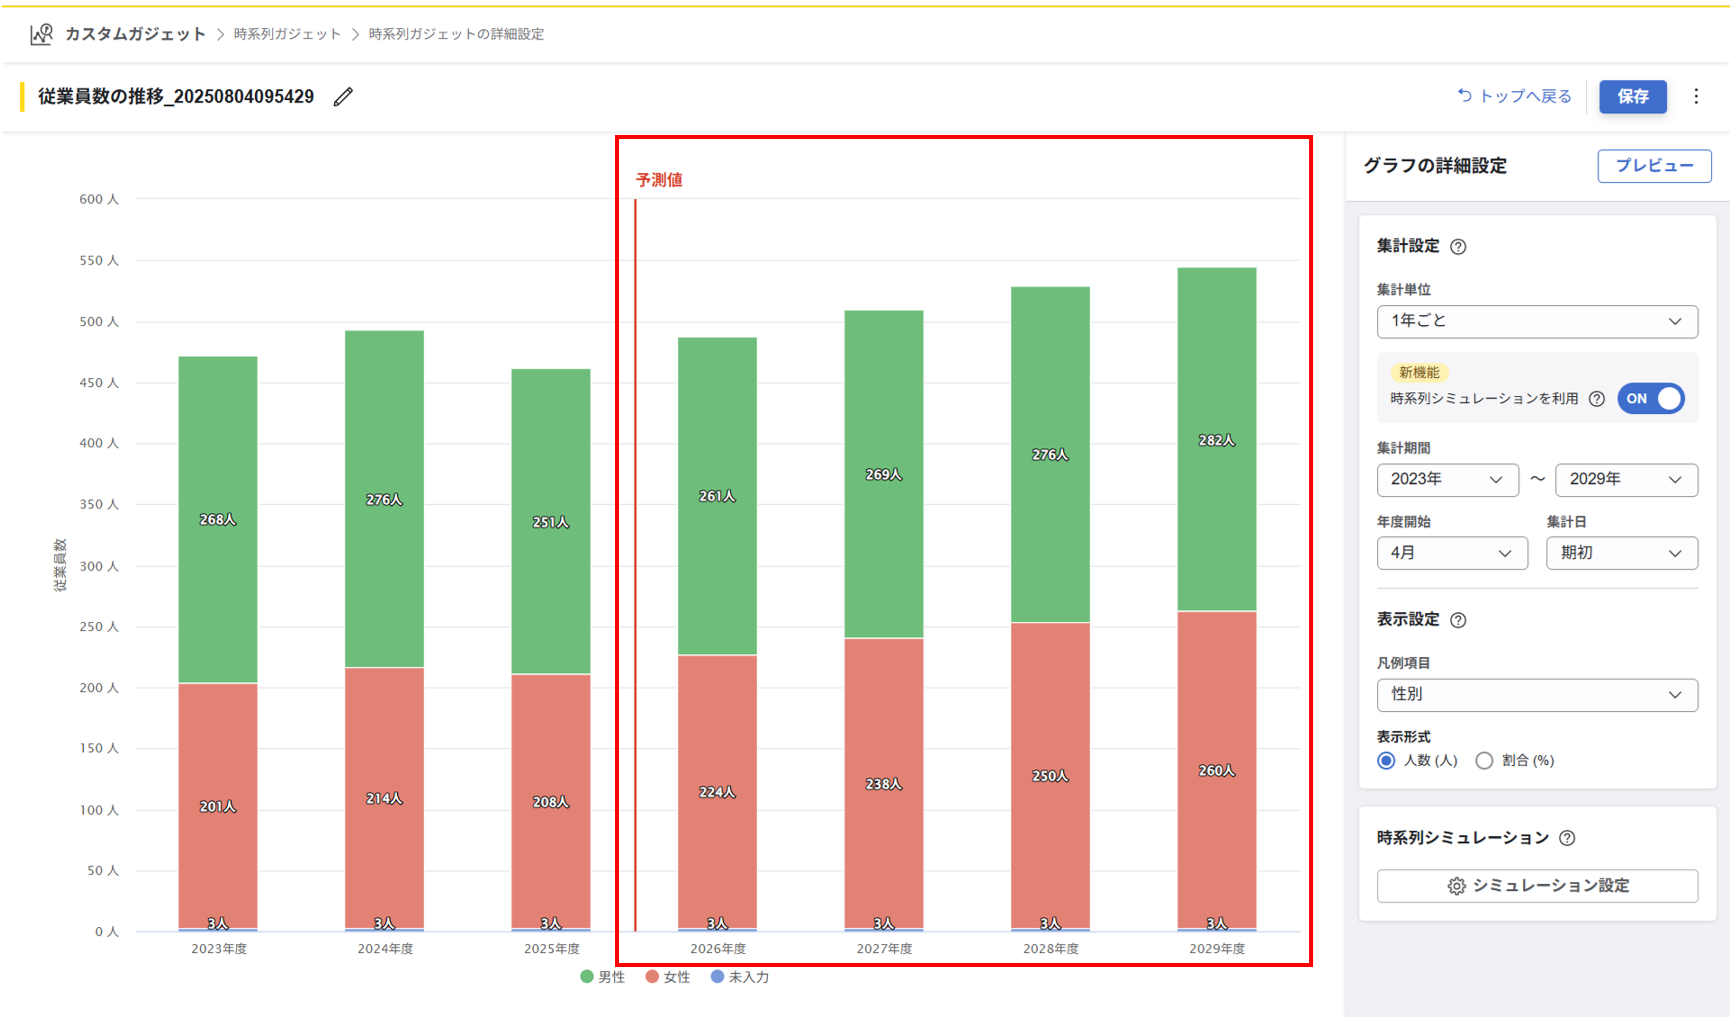The height and width of the screenshot is (1017, 1733).
Task: Click help icon next to 集計設定
Action: click(1458, 247)
